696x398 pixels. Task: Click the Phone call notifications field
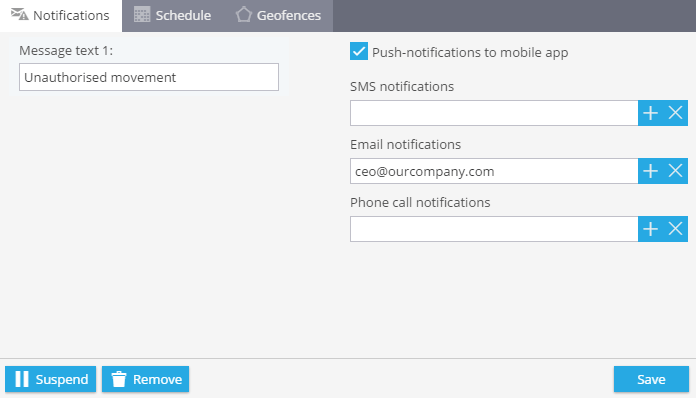(x=494, y=229)
